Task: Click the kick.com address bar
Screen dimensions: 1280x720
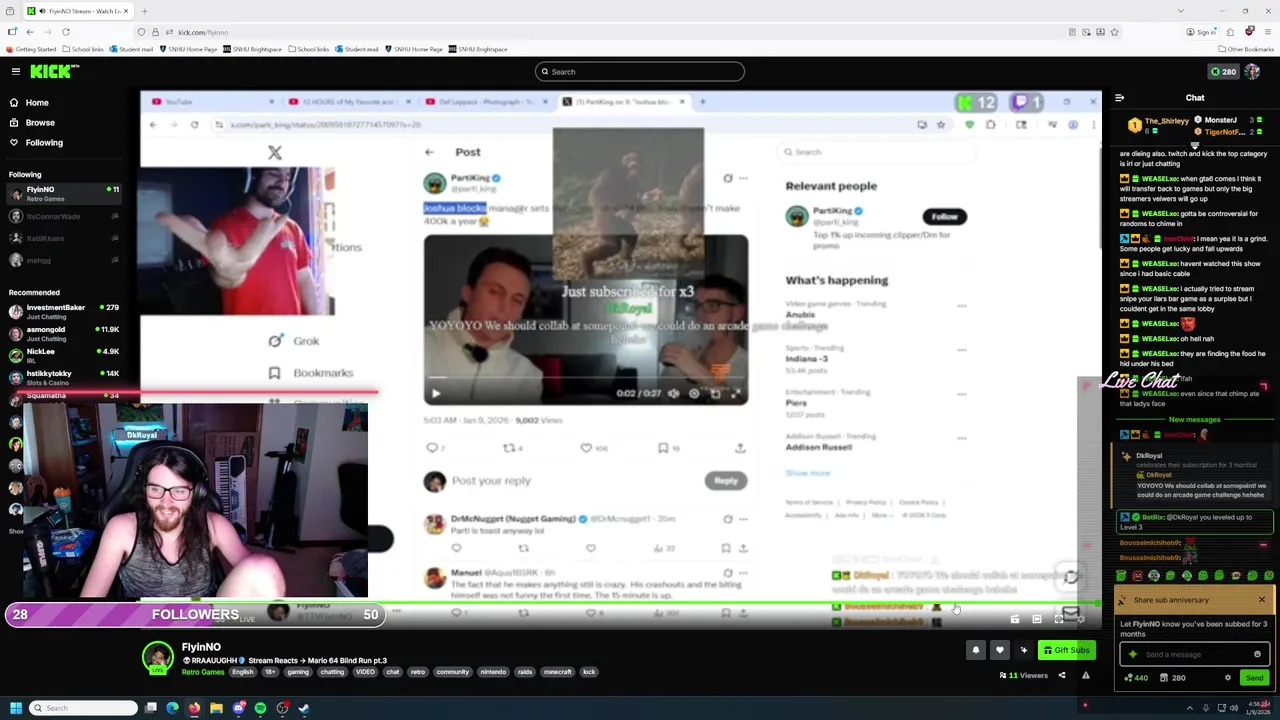Action: [x=600, y=32]
